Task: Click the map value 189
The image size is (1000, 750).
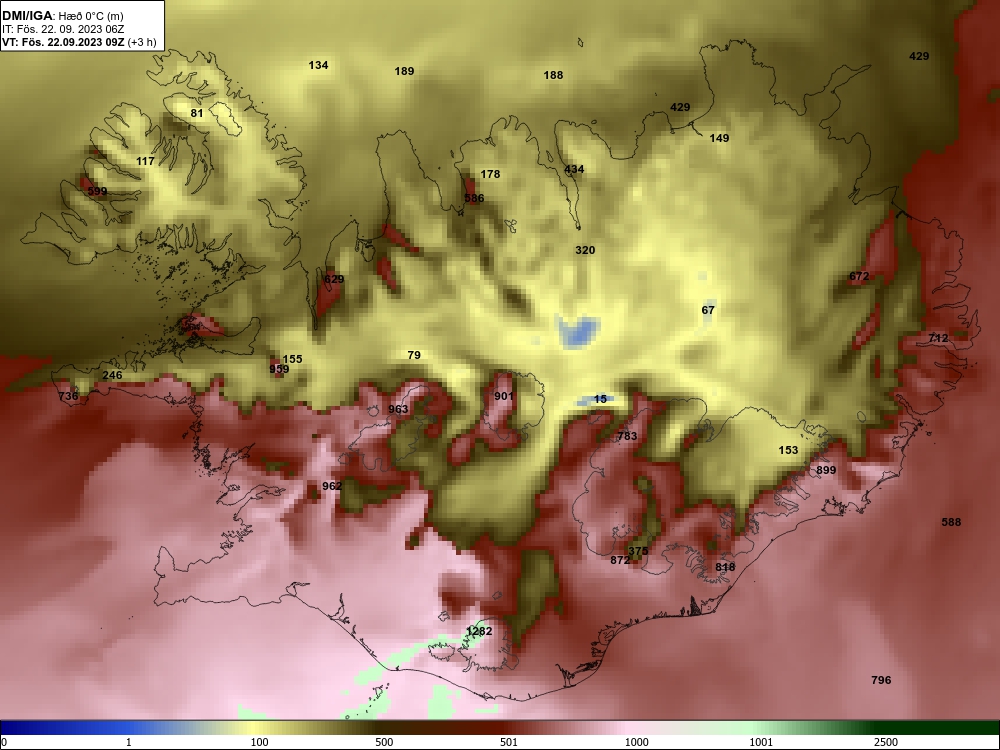Action: tap(404, 71)
